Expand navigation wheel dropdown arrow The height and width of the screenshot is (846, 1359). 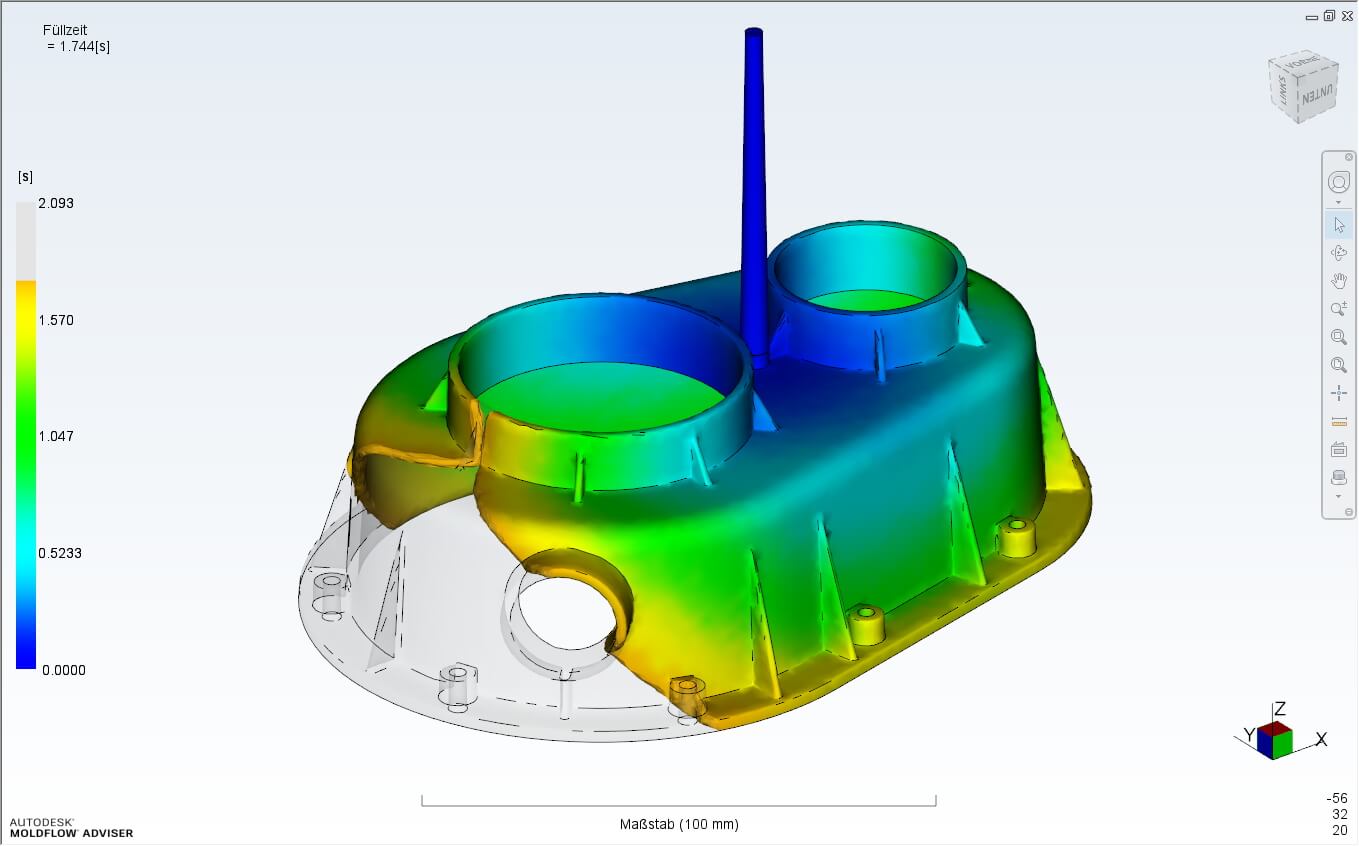[x=1339, y=202]
